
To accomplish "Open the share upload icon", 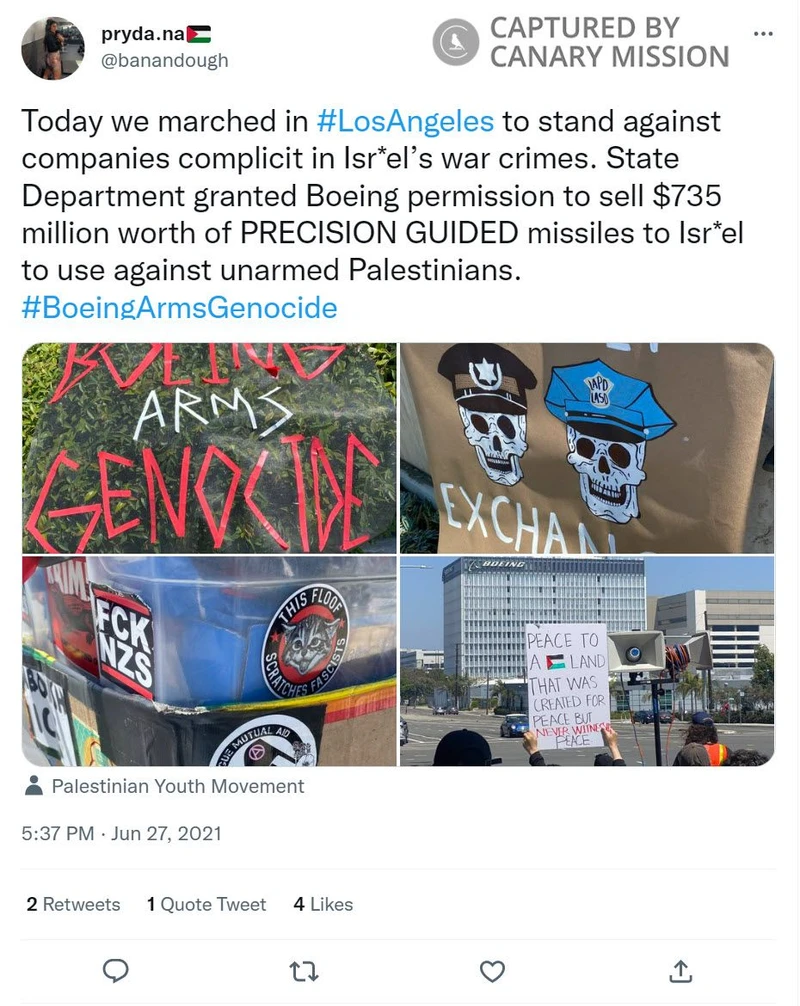I will coord(681,971).
